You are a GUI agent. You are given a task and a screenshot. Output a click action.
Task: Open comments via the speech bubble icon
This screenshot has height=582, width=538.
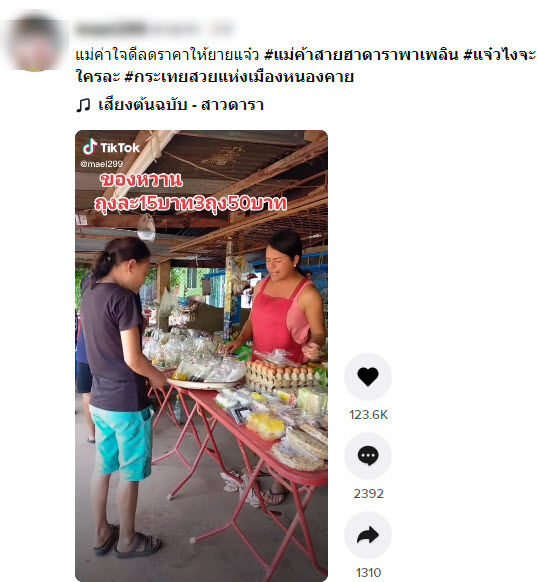coord(367,455)
